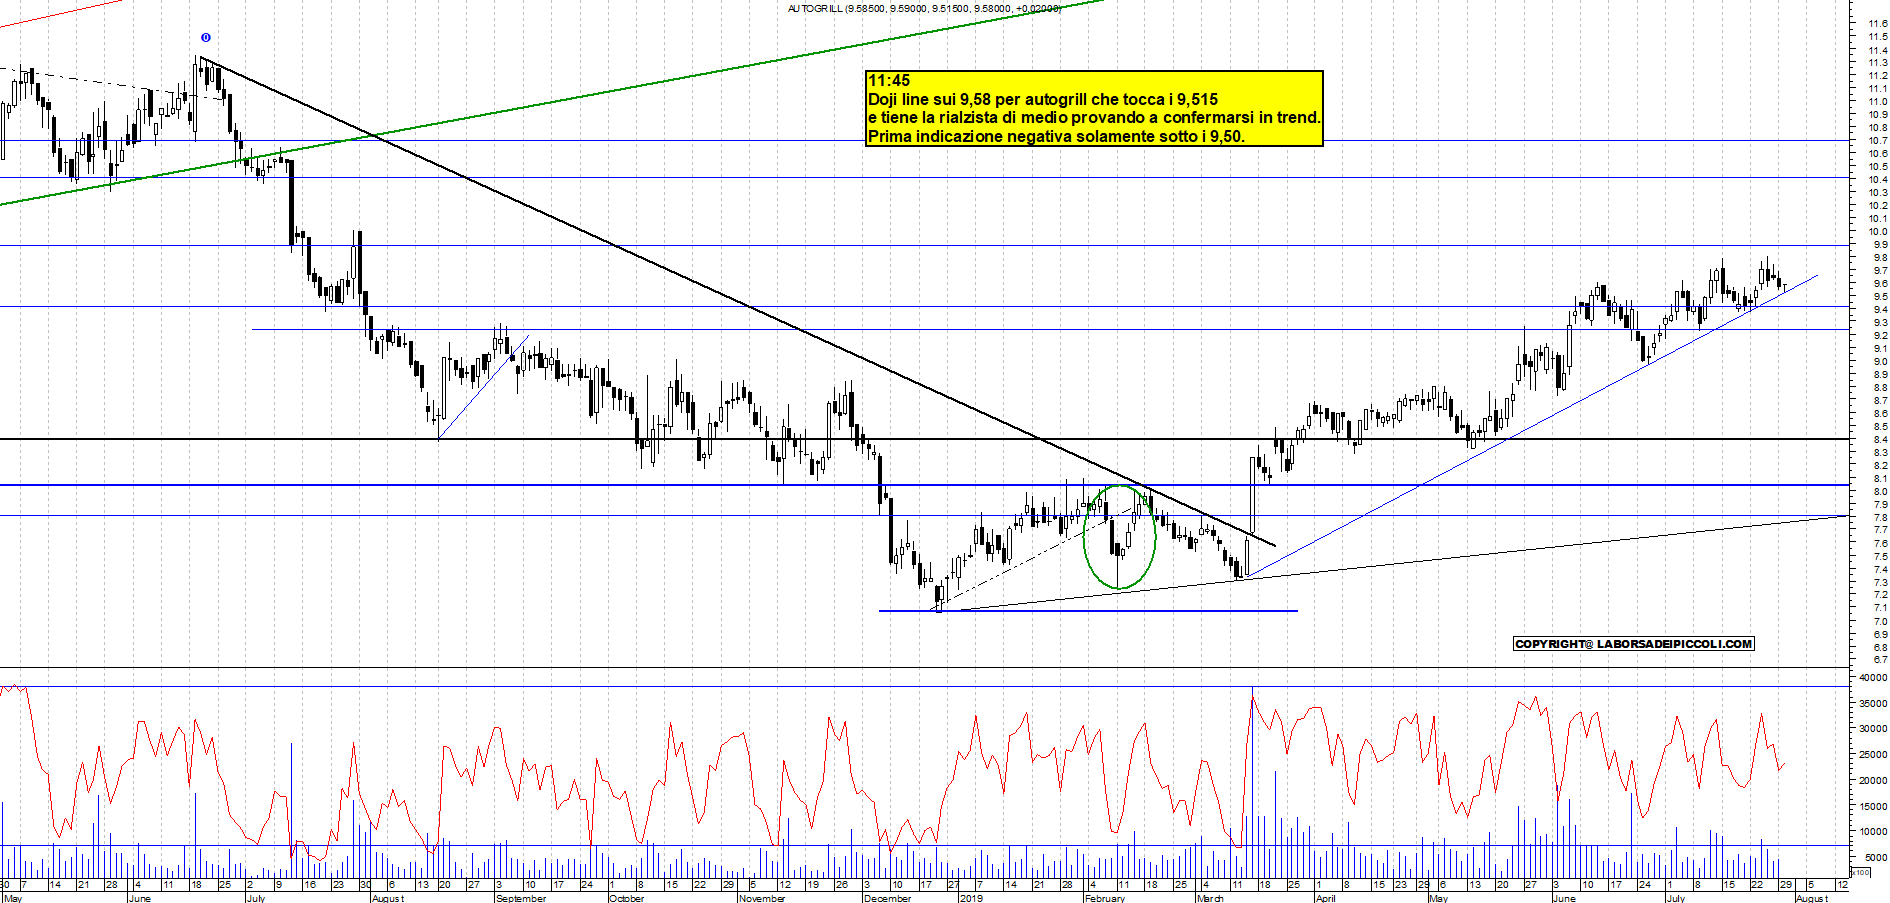Click the 15000 volume axis label

pos(1873,806)
